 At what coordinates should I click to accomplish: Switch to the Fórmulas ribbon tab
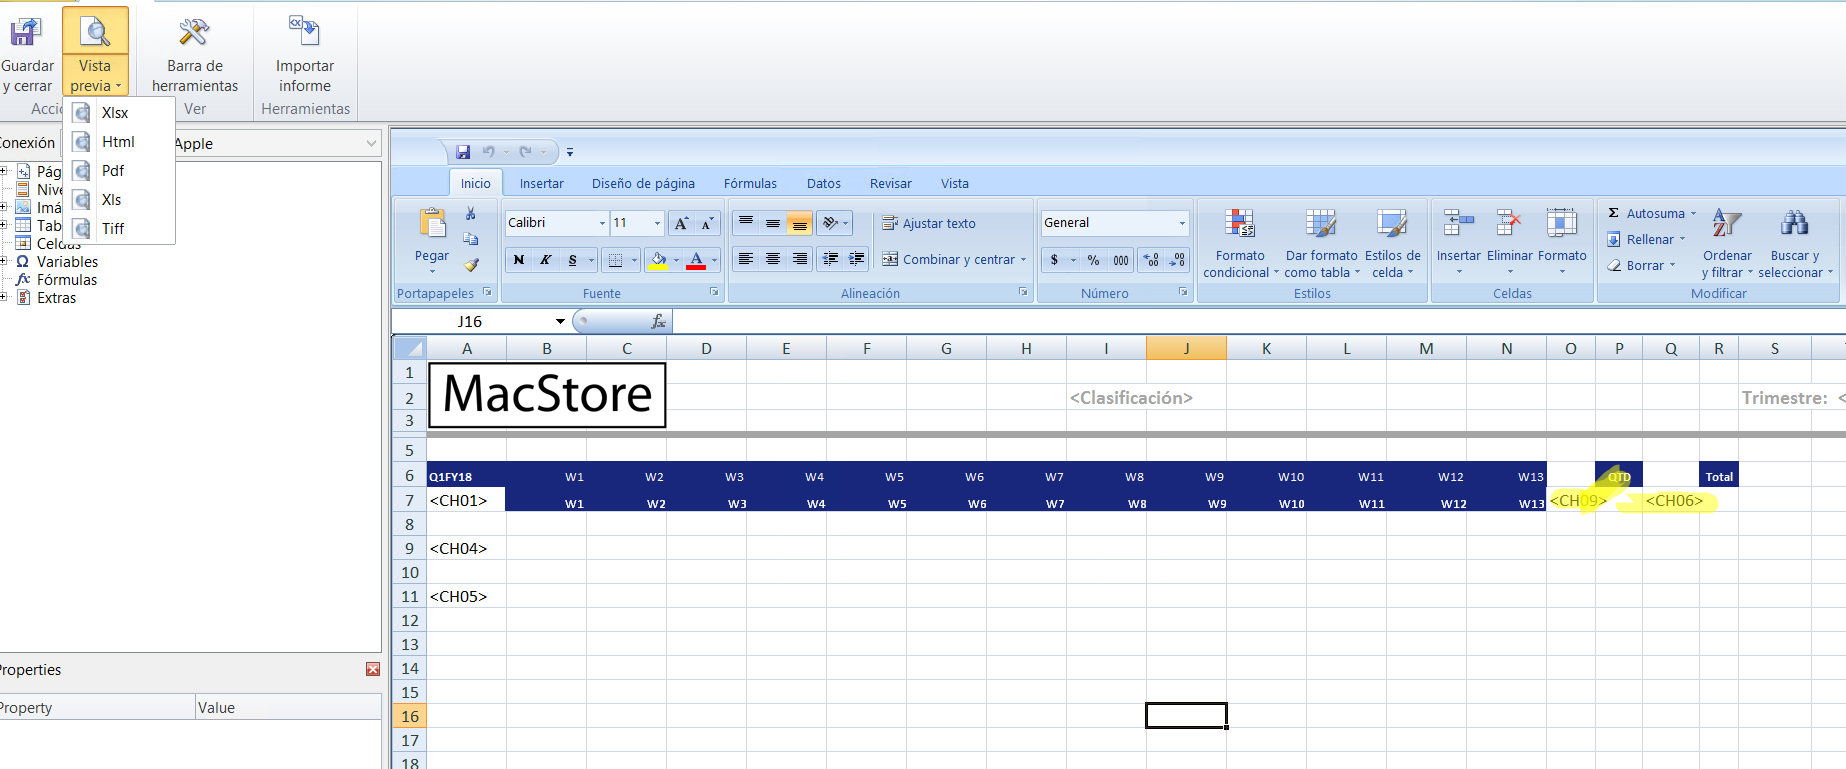(750, 183)
